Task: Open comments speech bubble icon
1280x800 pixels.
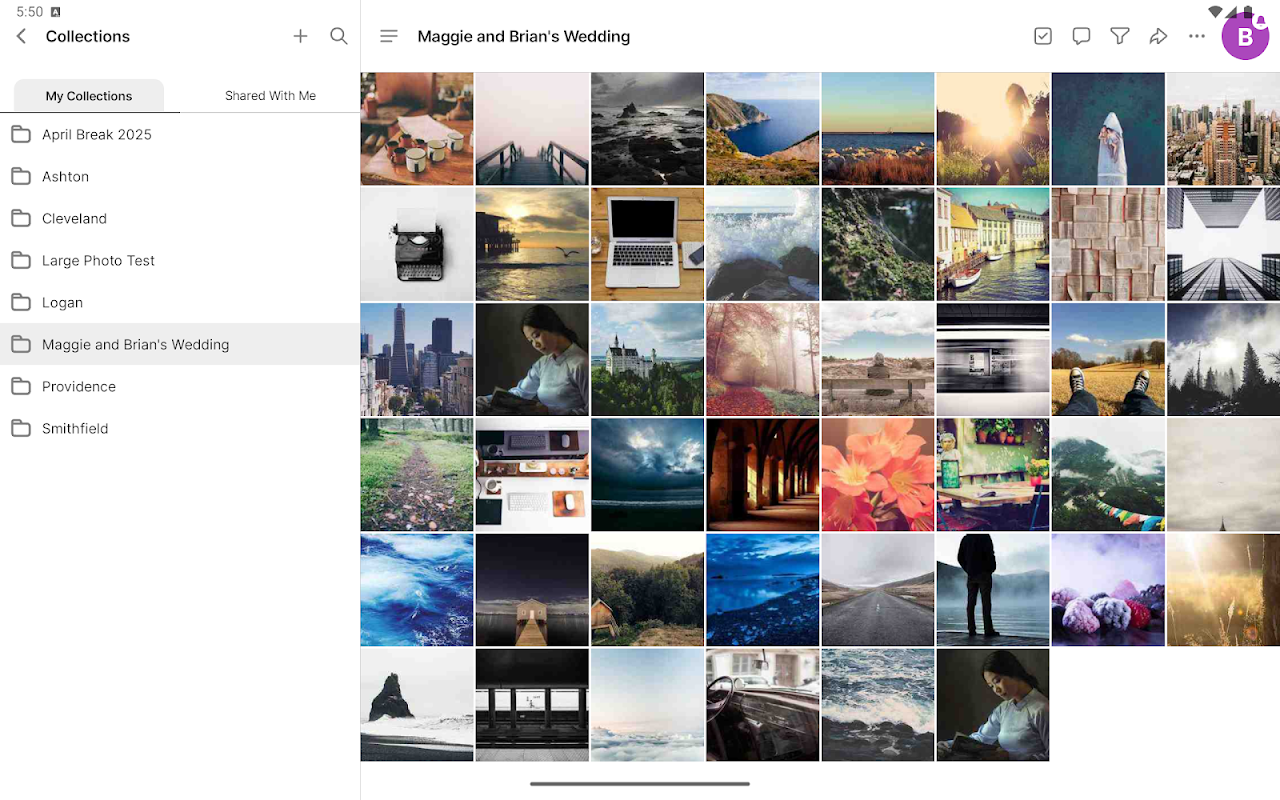Action: click(x=1081, y=36)
